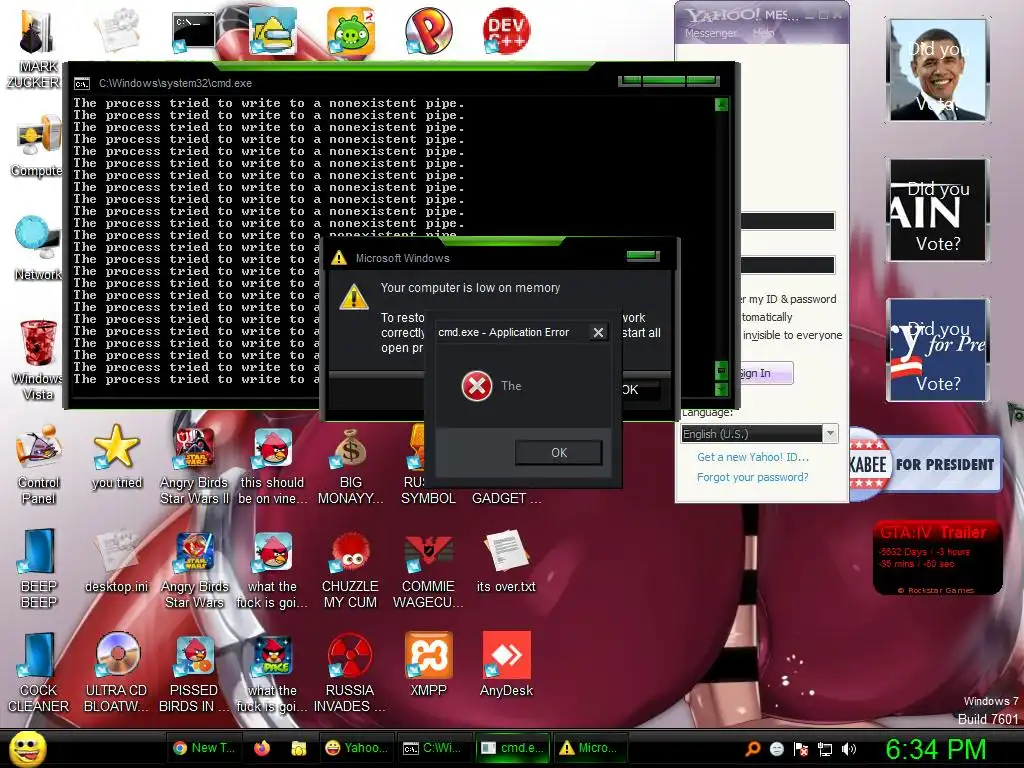Close the cmd.exe Application Error dialog
This screenshot has height=768, width=1024.
(x=598, y=332)
